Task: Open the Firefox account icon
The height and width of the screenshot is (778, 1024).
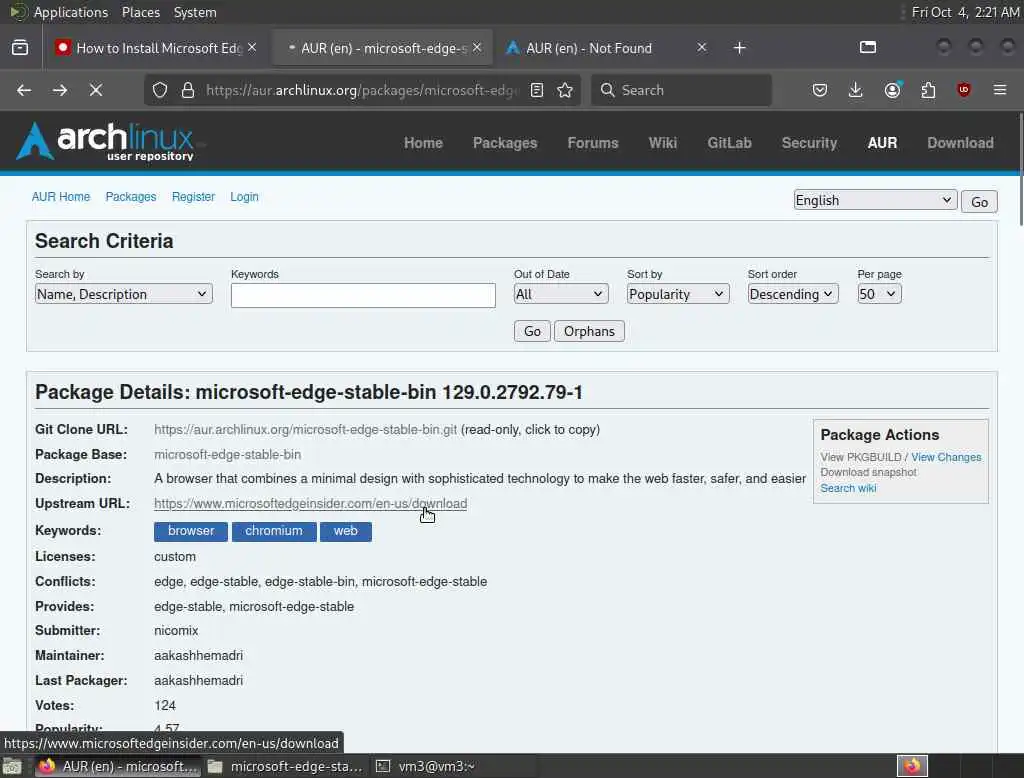Action: point(893,90)
